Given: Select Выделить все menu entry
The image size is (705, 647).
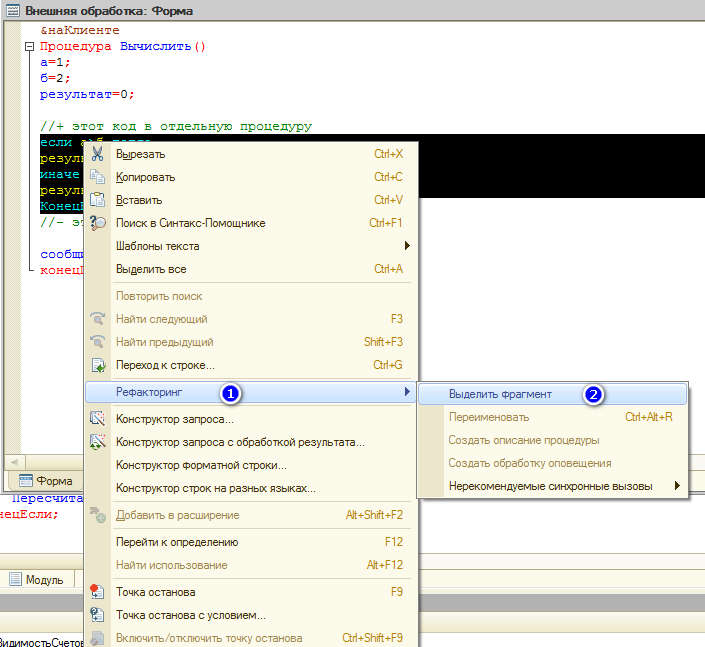Looking at the screenshot, I should pyautogui.click(x=151, y=269).
